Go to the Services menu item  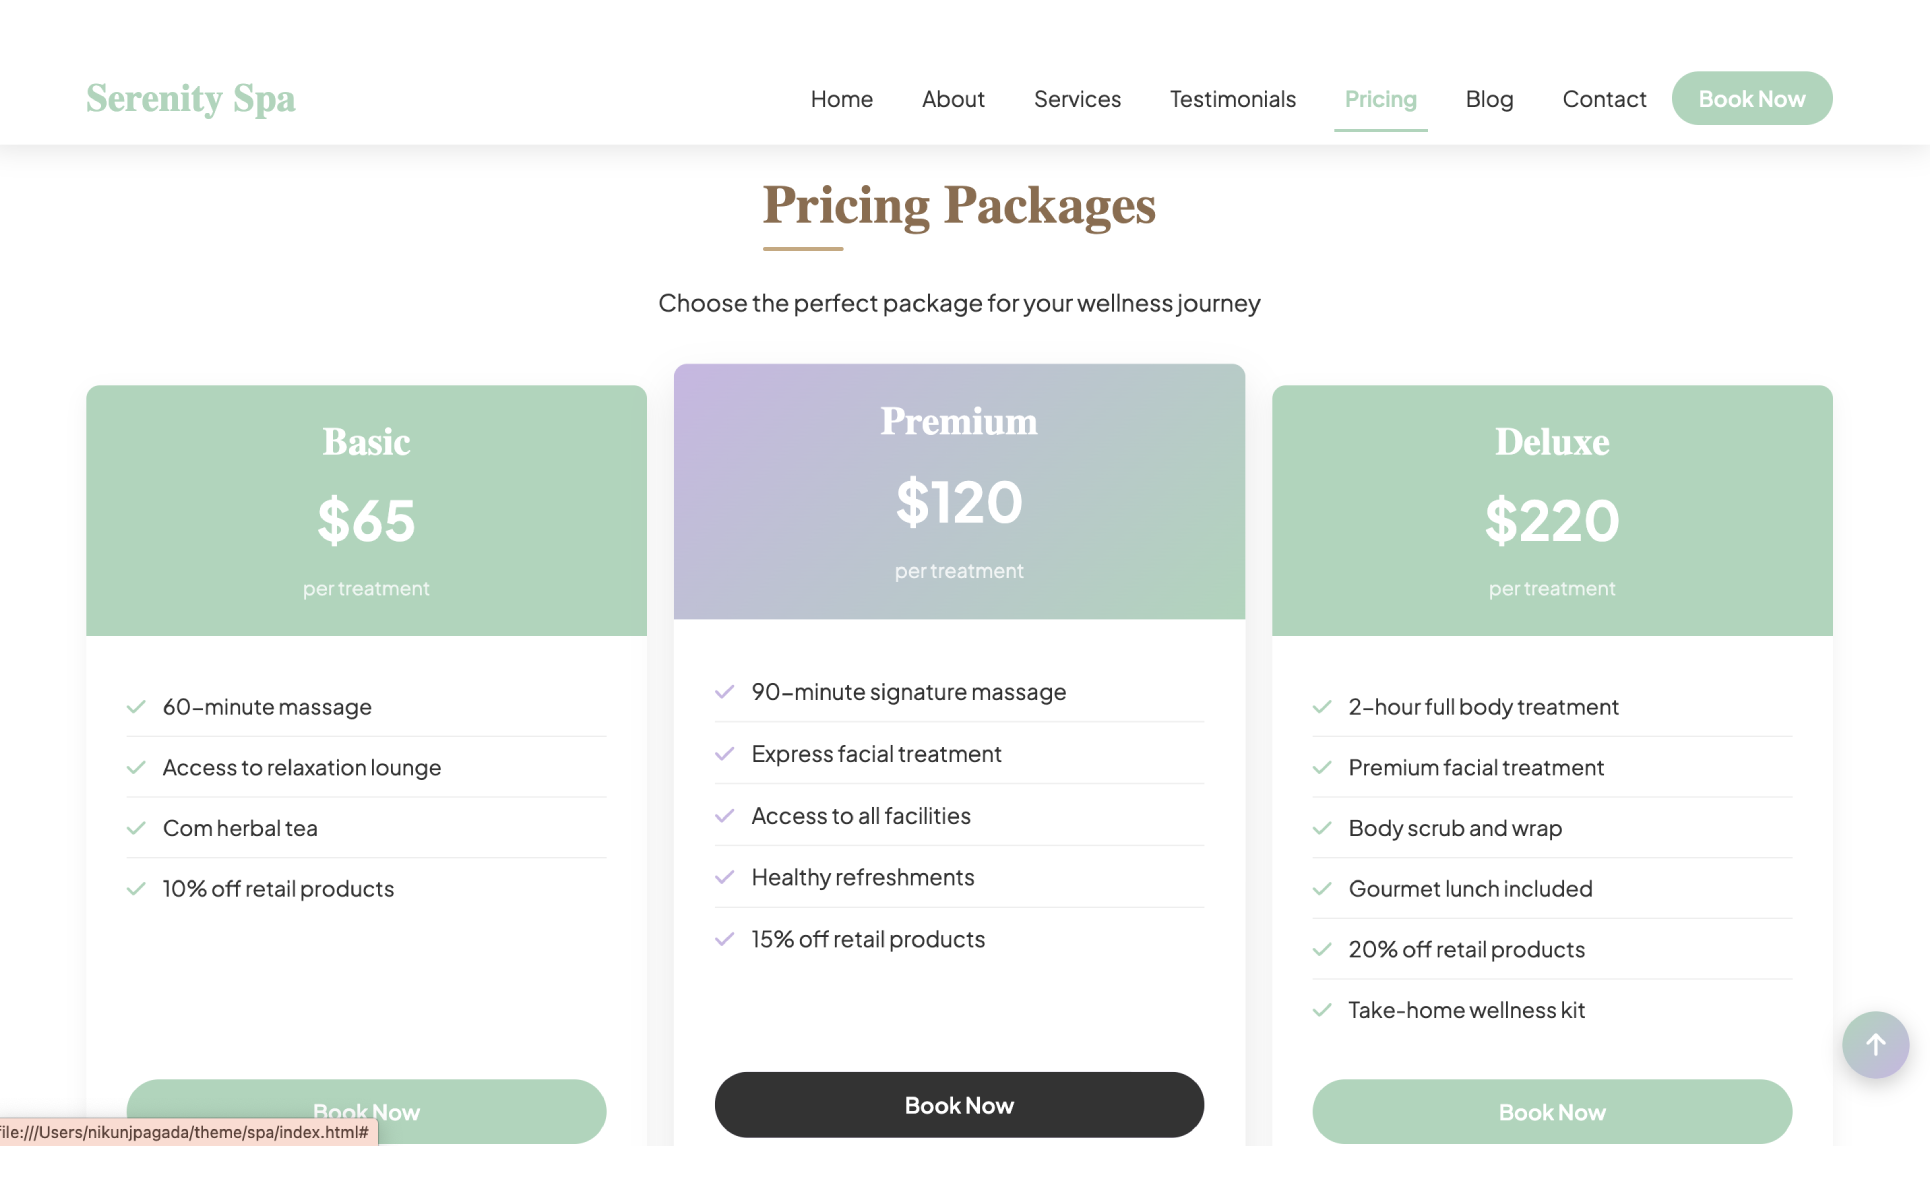click(x=1077, y=99)
